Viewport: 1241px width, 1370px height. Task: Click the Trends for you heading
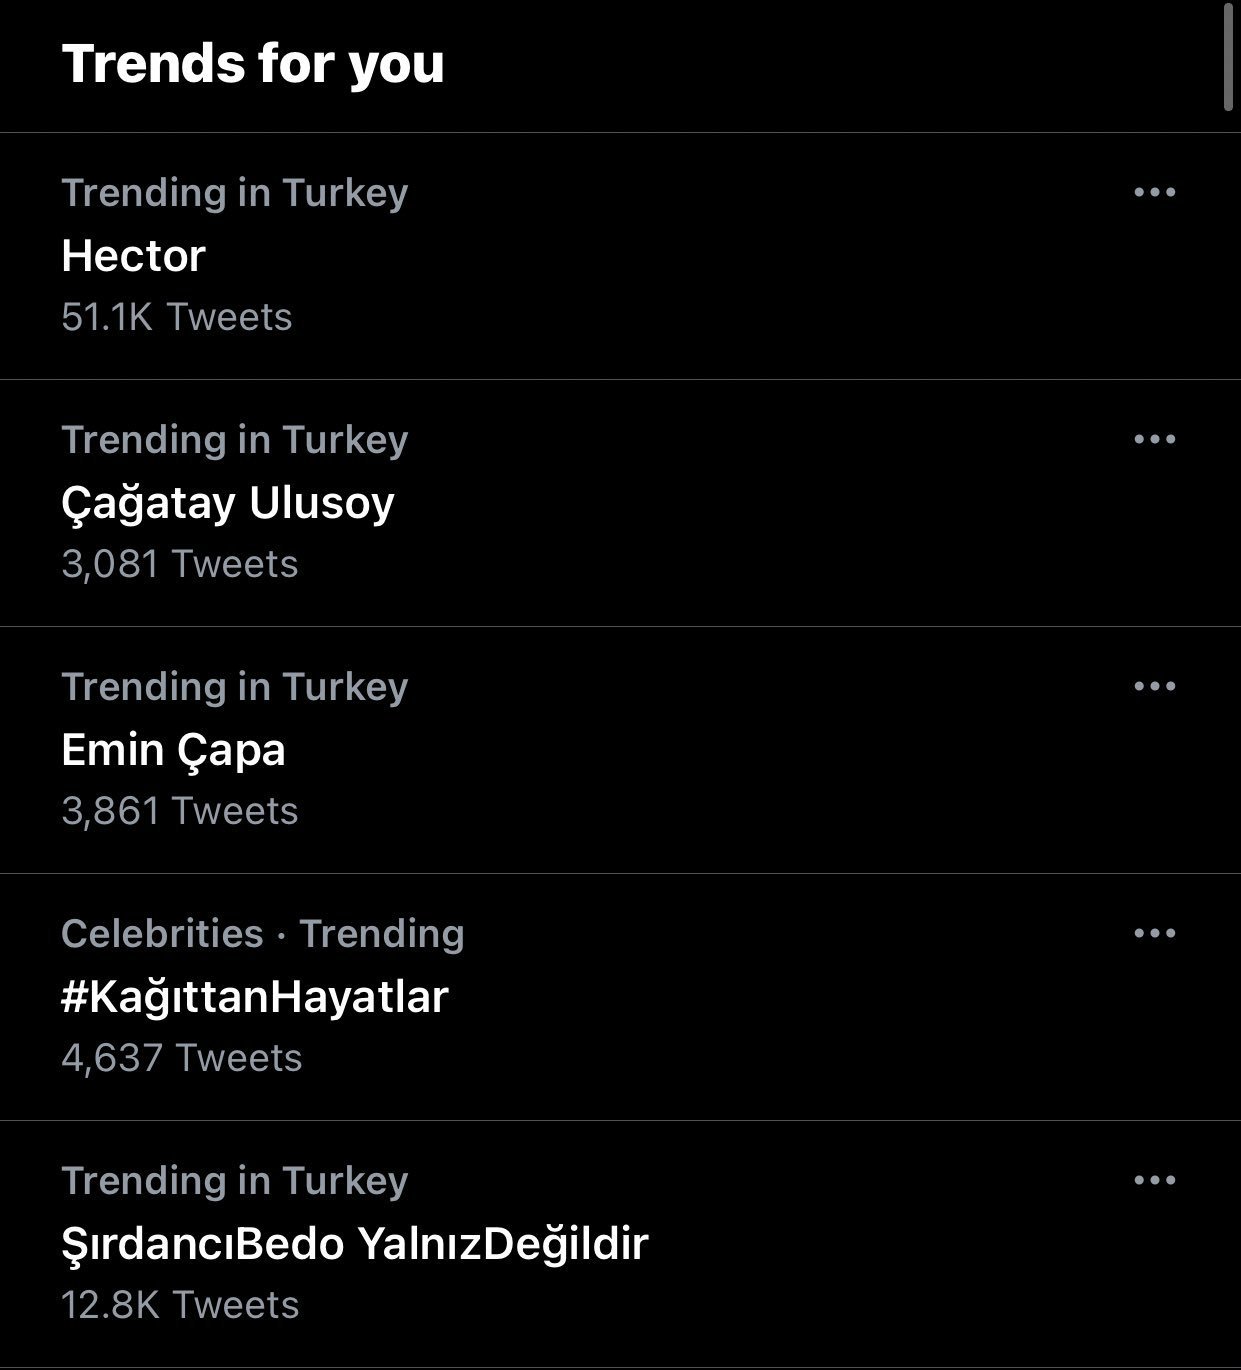tap(253, 64)
